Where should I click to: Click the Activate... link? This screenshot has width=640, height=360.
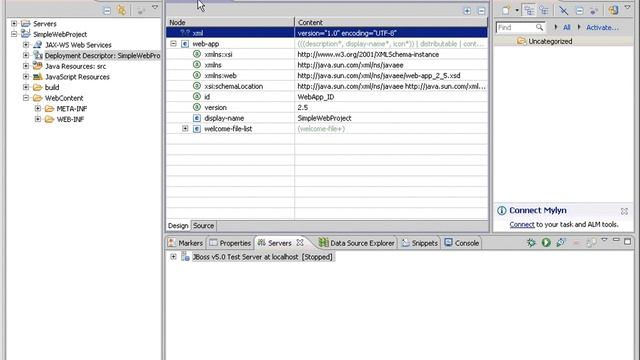click(602, 28)
